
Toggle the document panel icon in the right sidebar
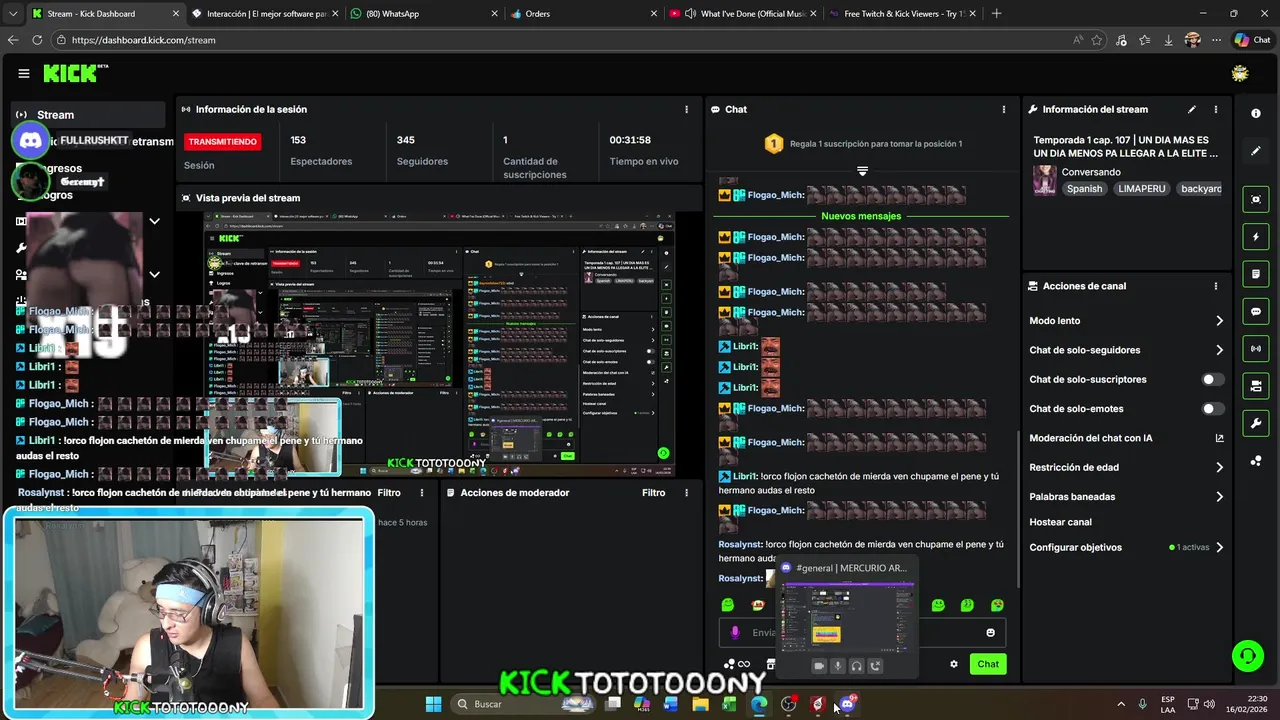[x=1256, y=274]
